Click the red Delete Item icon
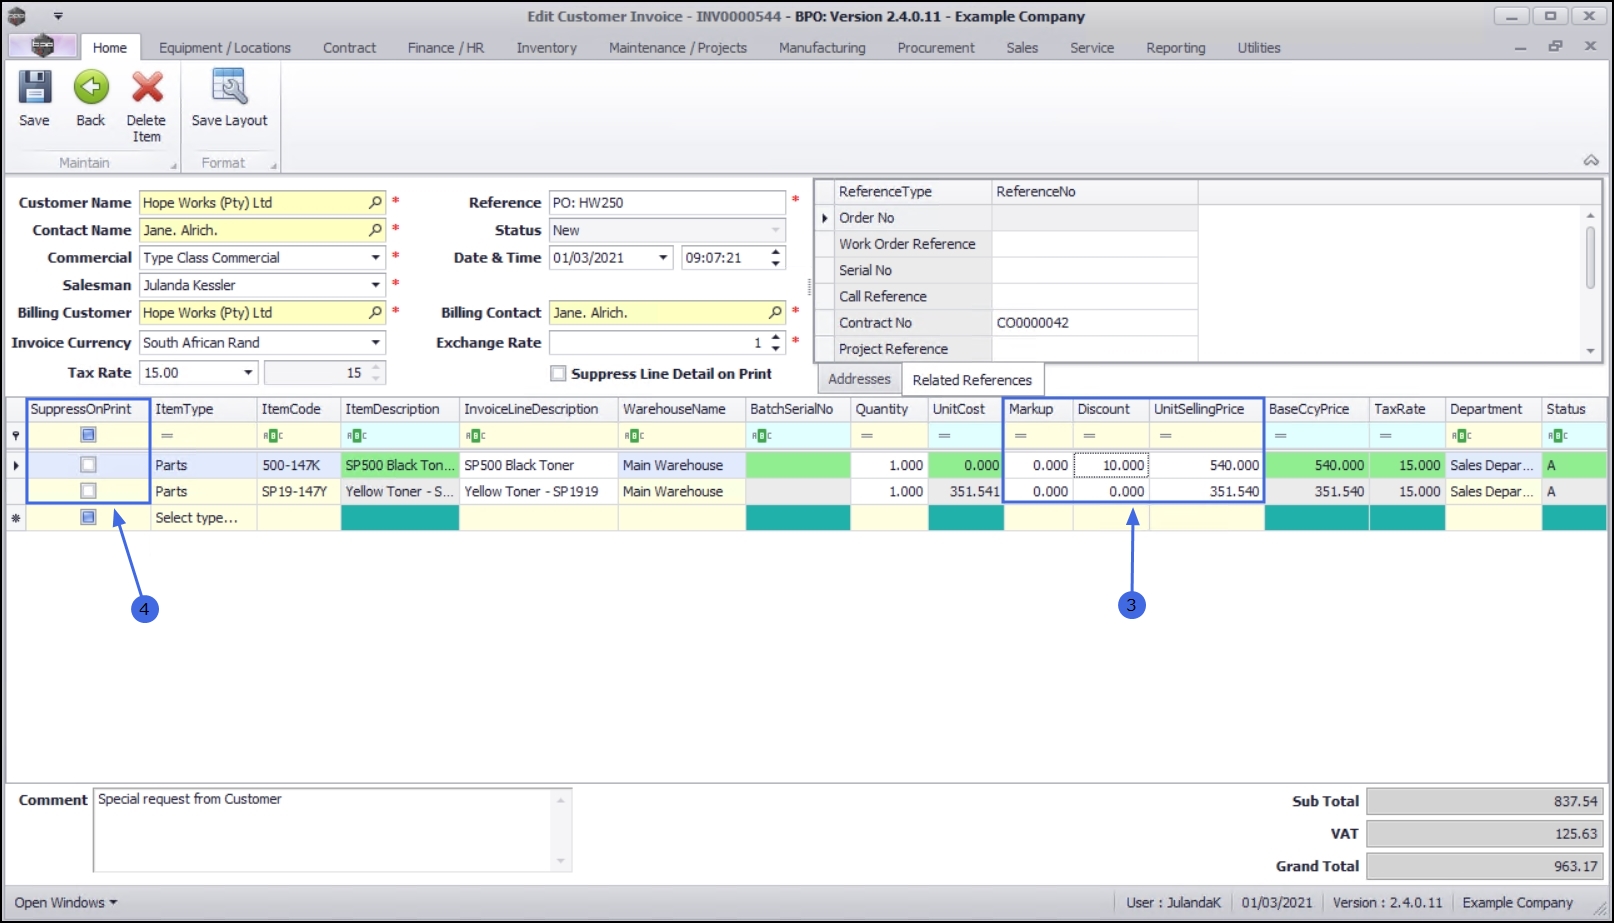Viewport: 1614px width, 923px height. click(147, 88)
